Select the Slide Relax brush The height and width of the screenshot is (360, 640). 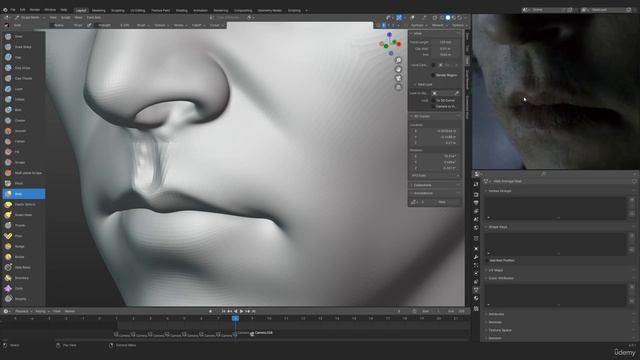click(24, 267)
